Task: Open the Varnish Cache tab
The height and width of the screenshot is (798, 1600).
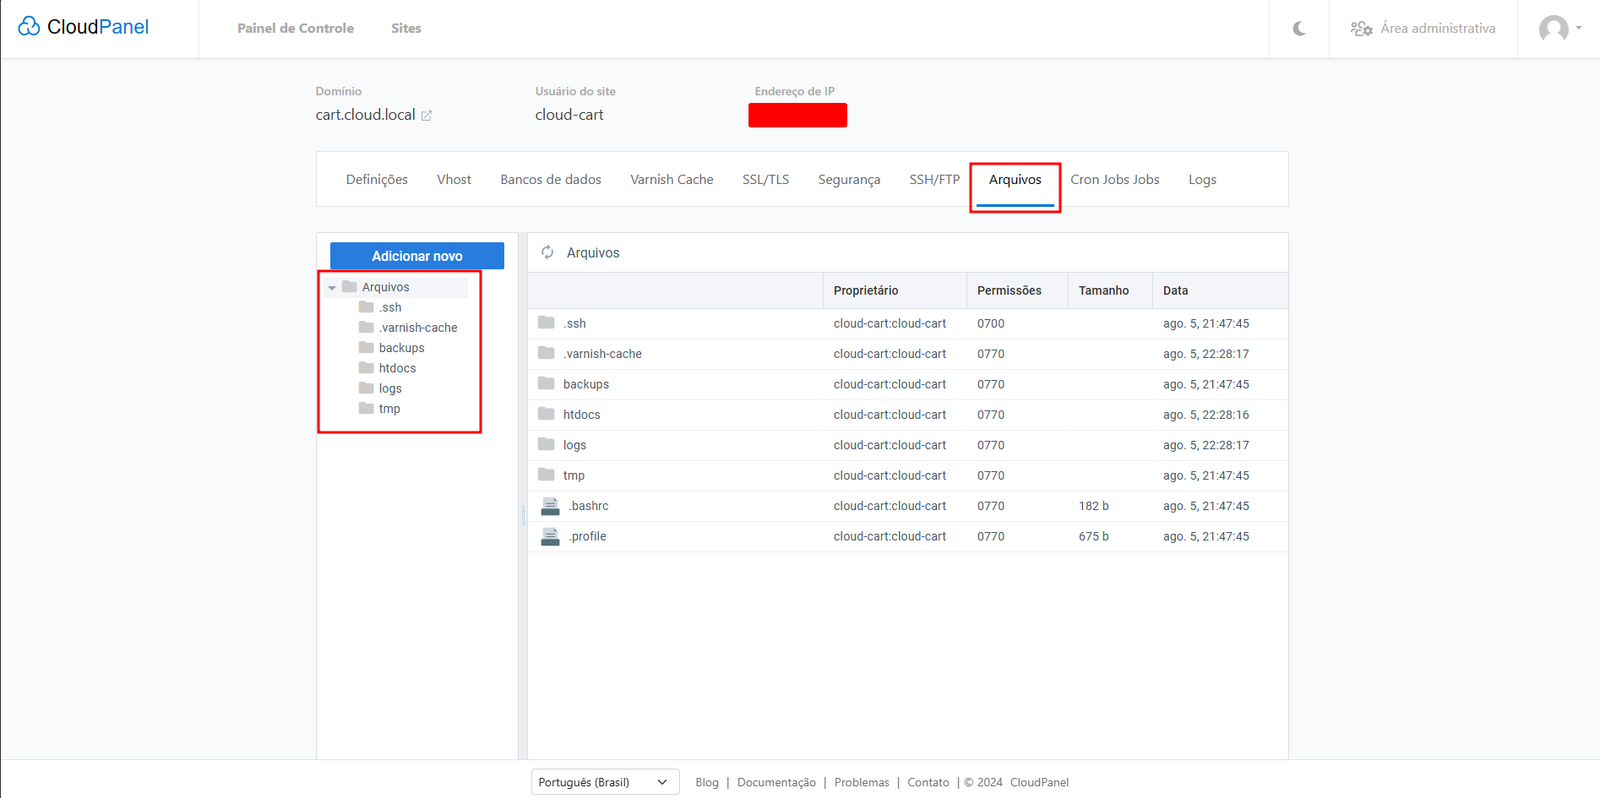Action: (x=671, y=180)
